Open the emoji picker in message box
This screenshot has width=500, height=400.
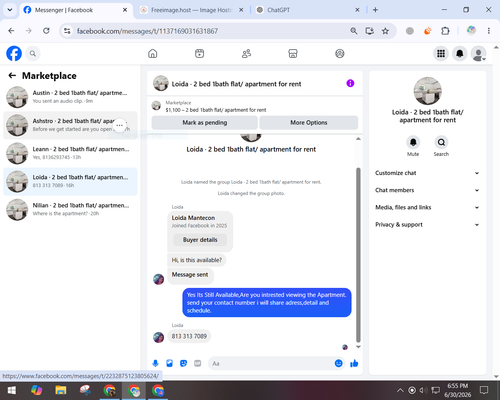tap(338, 363)
